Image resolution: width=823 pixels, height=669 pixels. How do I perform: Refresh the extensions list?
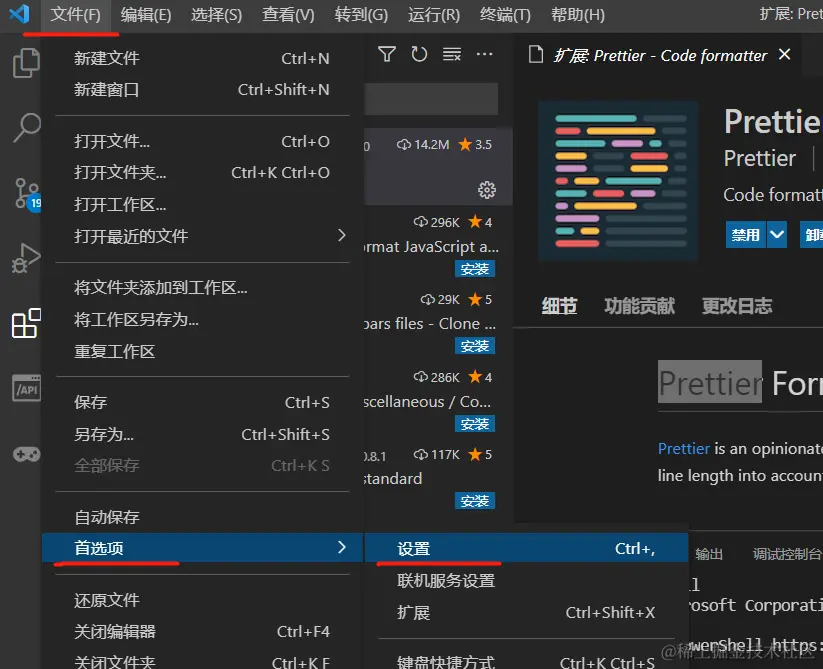[419, 56]
